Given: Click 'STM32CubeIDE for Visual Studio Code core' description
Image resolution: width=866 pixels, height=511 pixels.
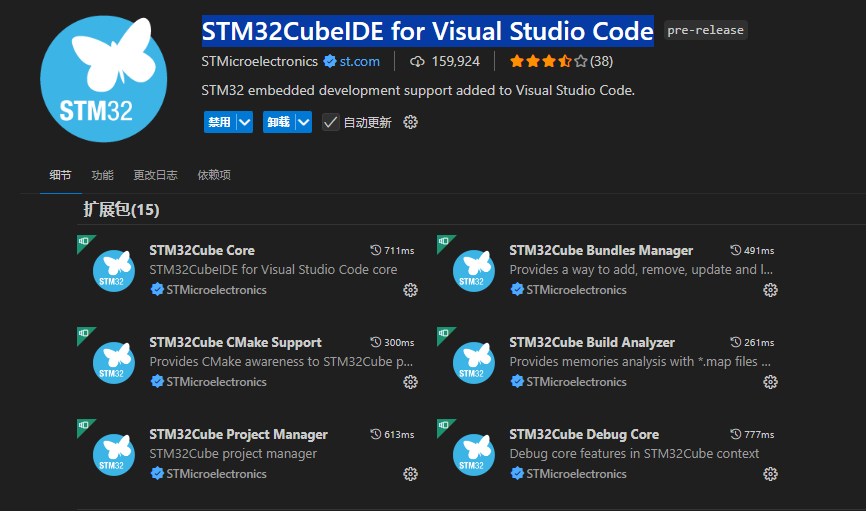Looking at the screenshot, I should pyautogui.click(x=273, y=270).
